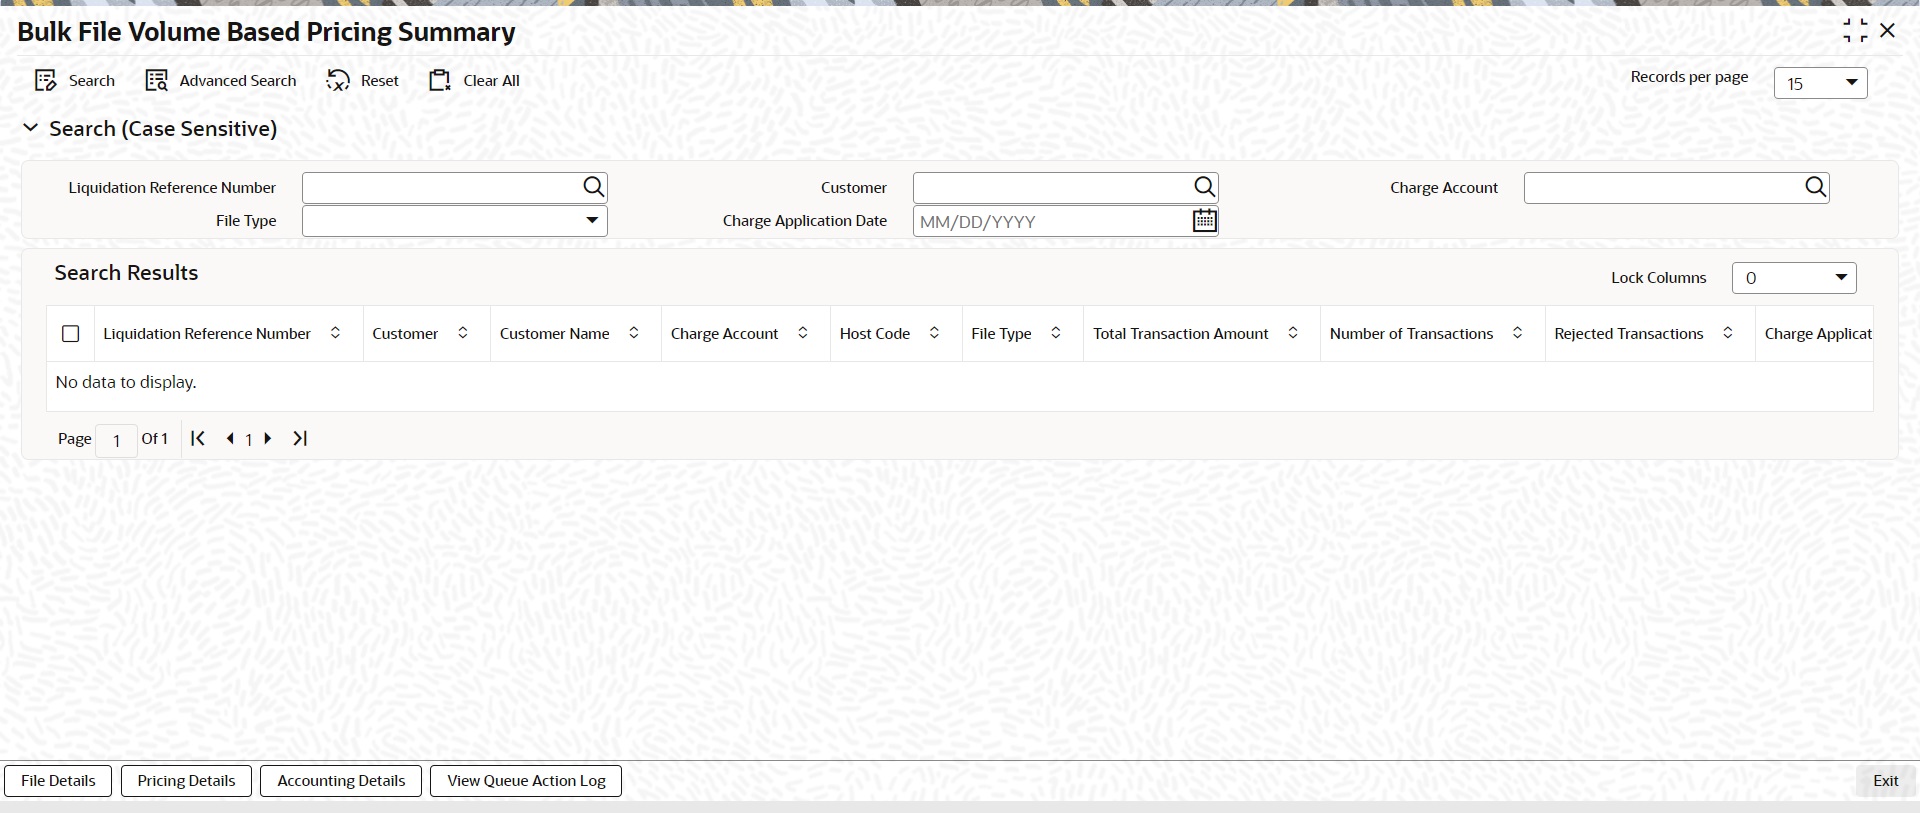Open the Lock Columns dropdown
The image size is (1920, 813).
[x=1794, y=278]
